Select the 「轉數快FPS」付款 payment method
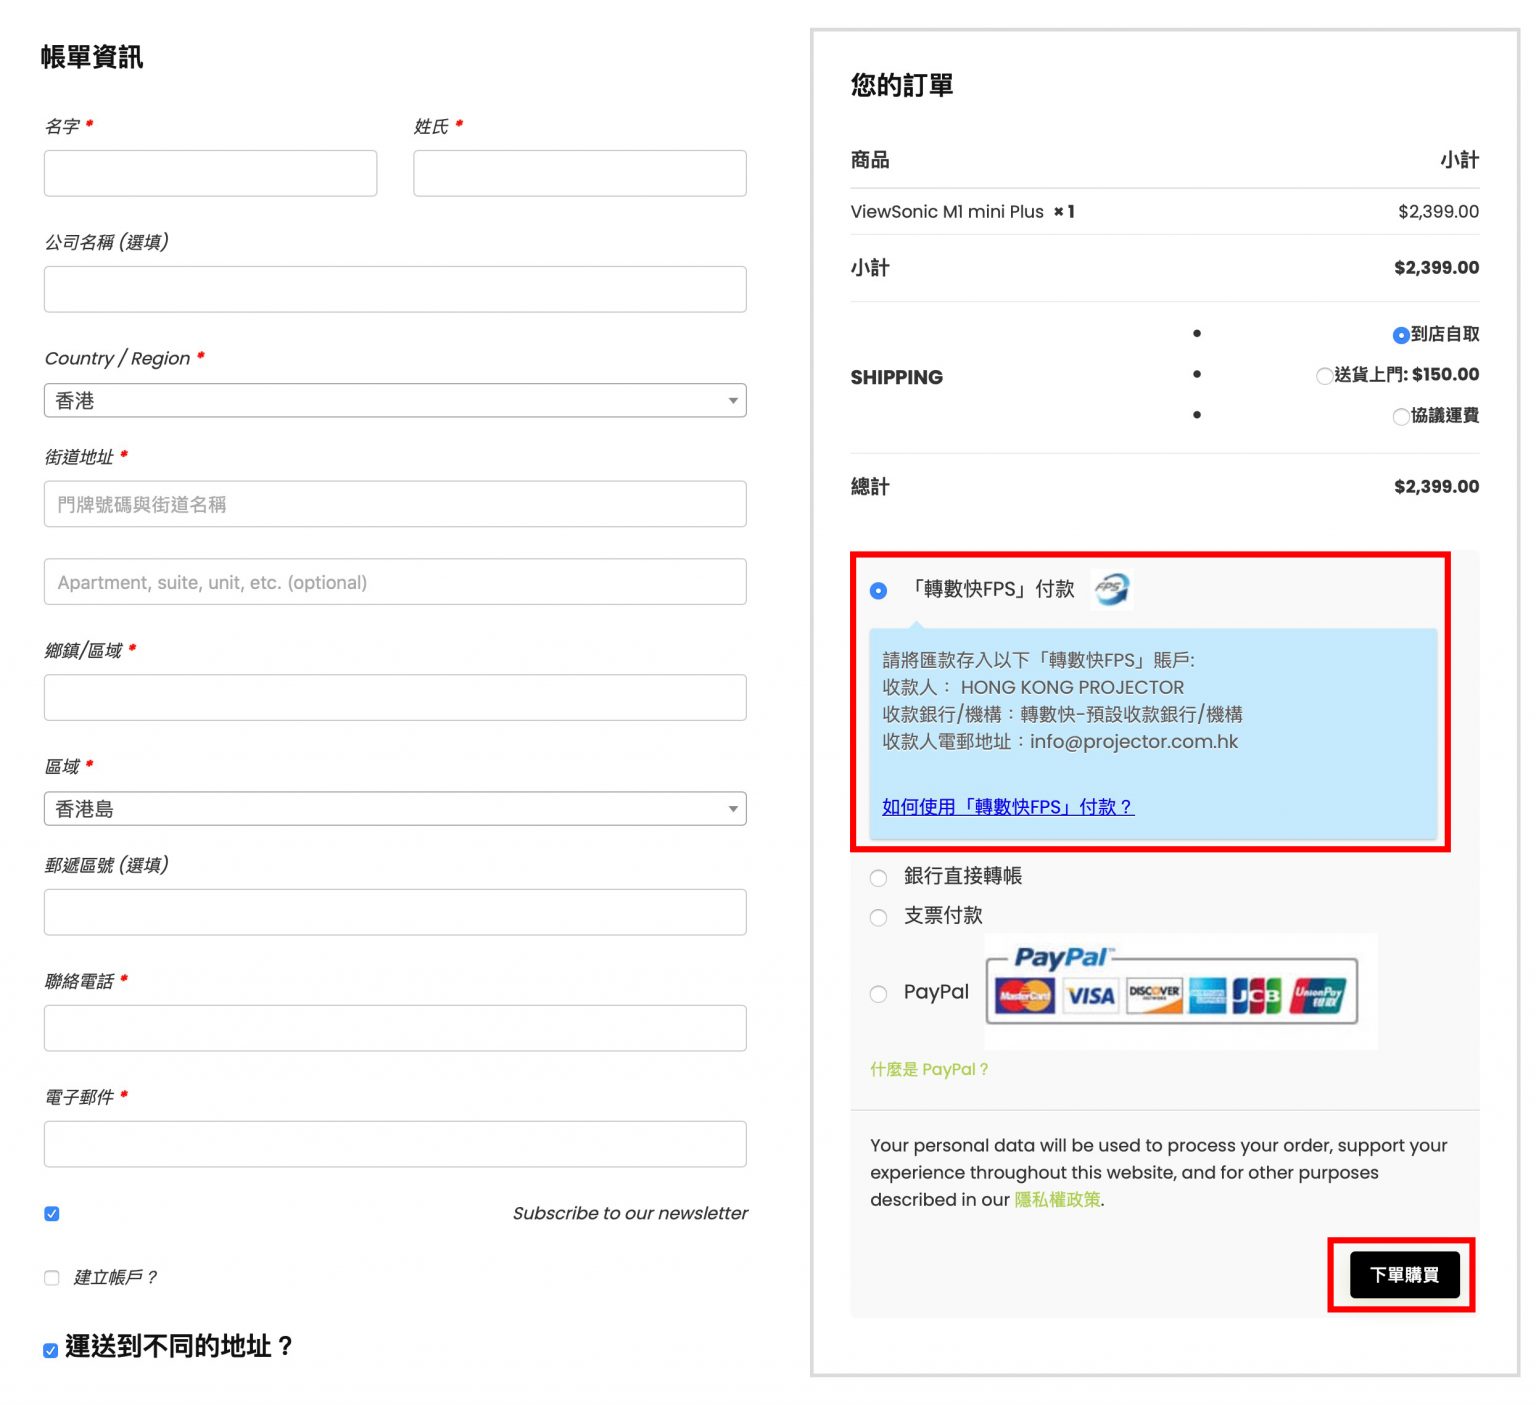The height and width of the screenshot is (1405, 1536). coord(878,591)
